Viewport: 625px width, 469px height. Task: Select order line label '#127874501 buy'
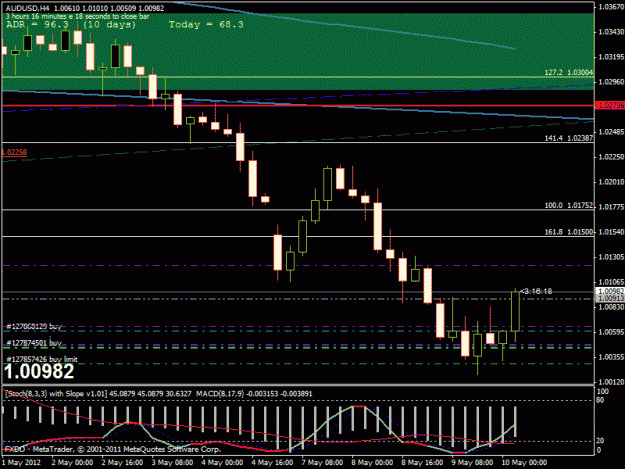[x=34, y=343]
